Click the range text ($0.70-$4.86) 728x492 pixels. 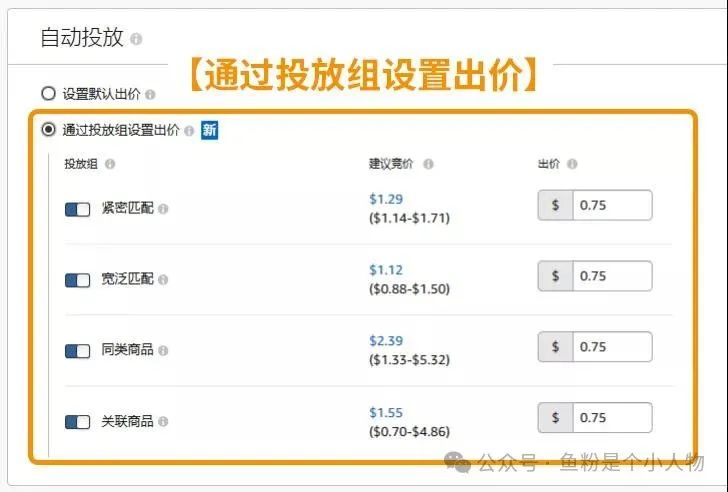(x=410, y=432)
